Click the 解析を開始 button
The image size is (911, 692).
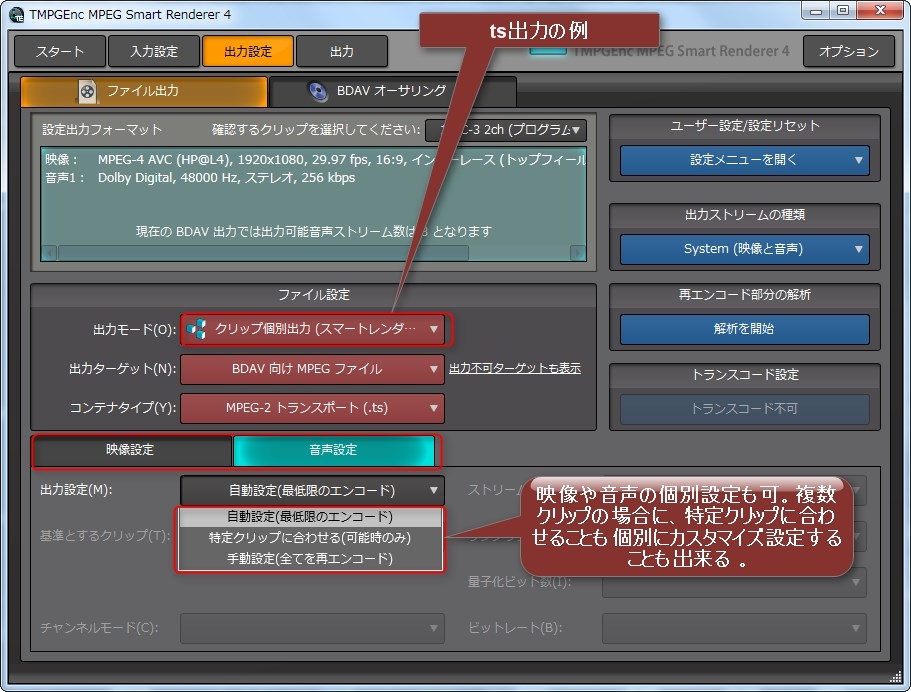(744, 329)
